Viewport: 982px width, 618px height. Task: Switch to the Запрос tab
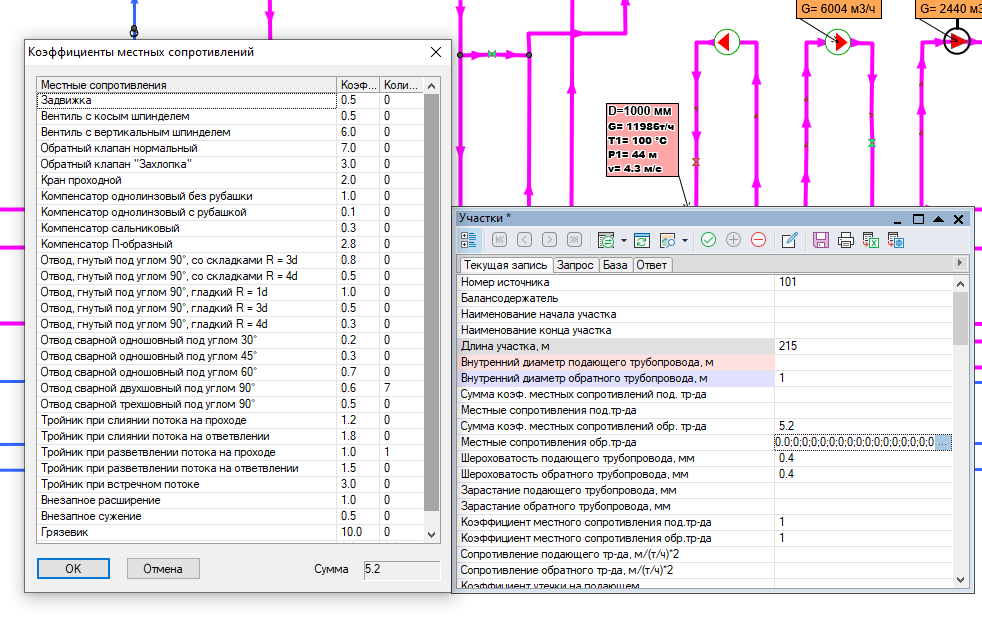(576, 265)
